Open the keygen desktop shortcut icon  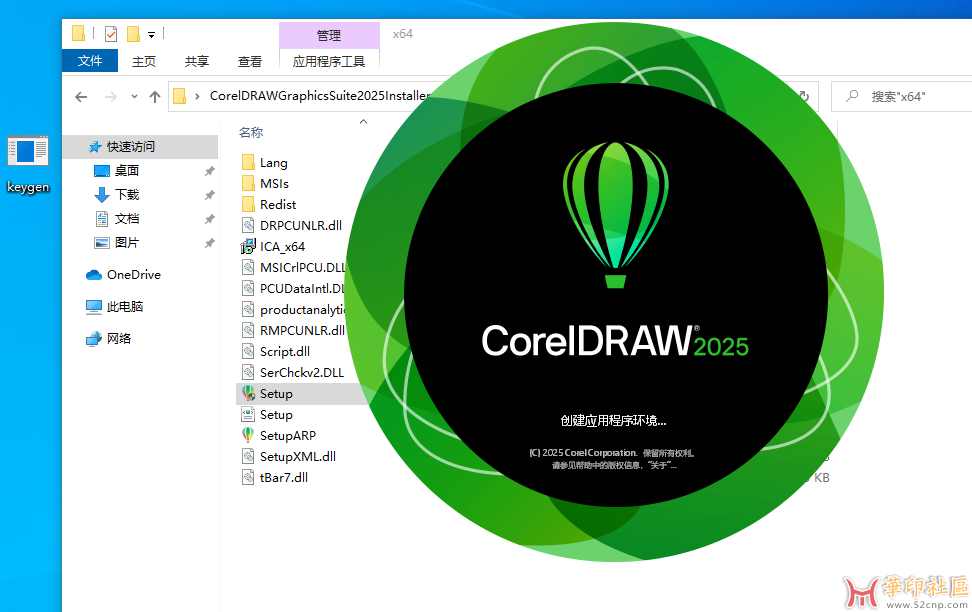[28, 151]
